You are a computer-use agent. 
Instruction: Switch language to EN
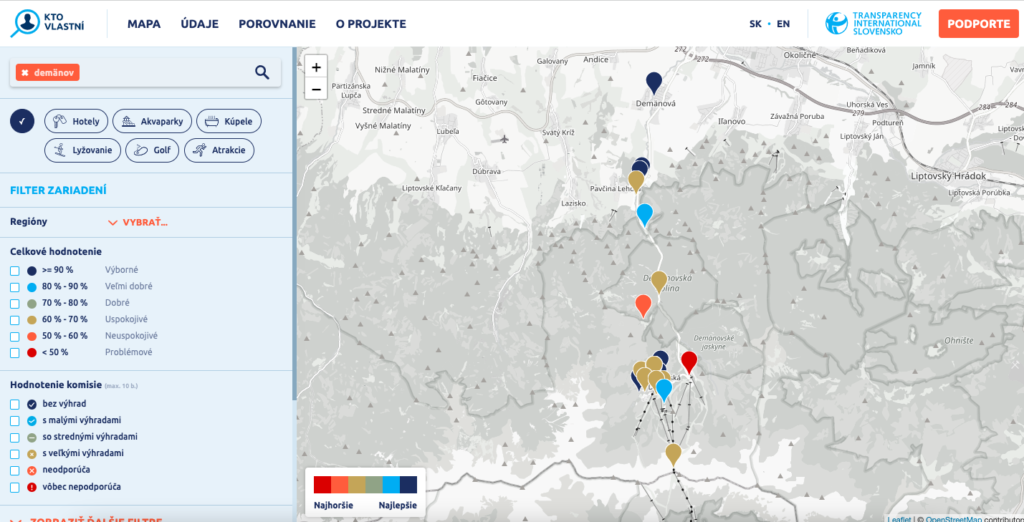click(x=783, y=24)
